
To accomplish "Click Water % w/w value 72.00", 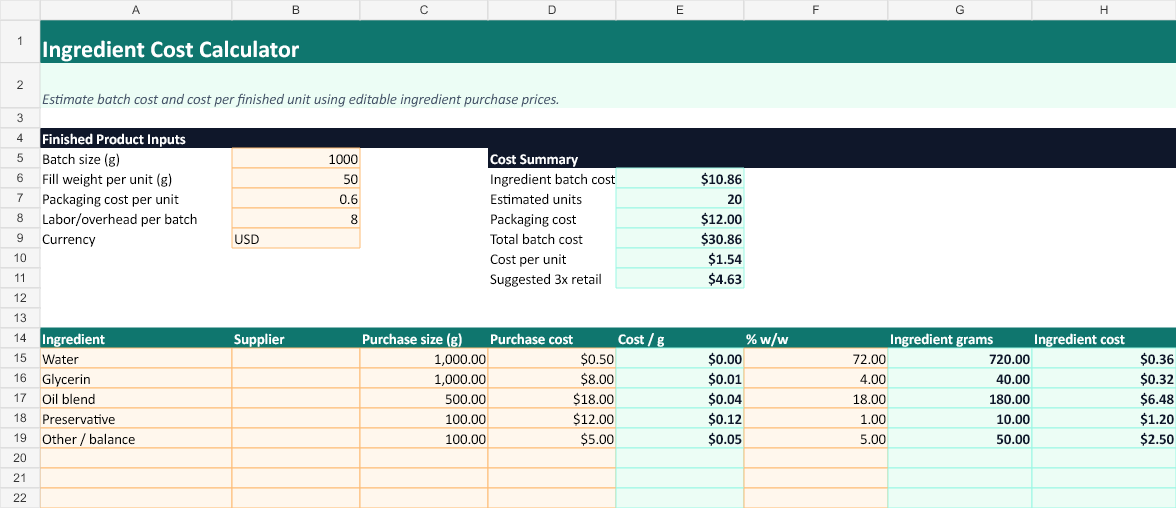I will pyautogui.click(x=816, y=359).
